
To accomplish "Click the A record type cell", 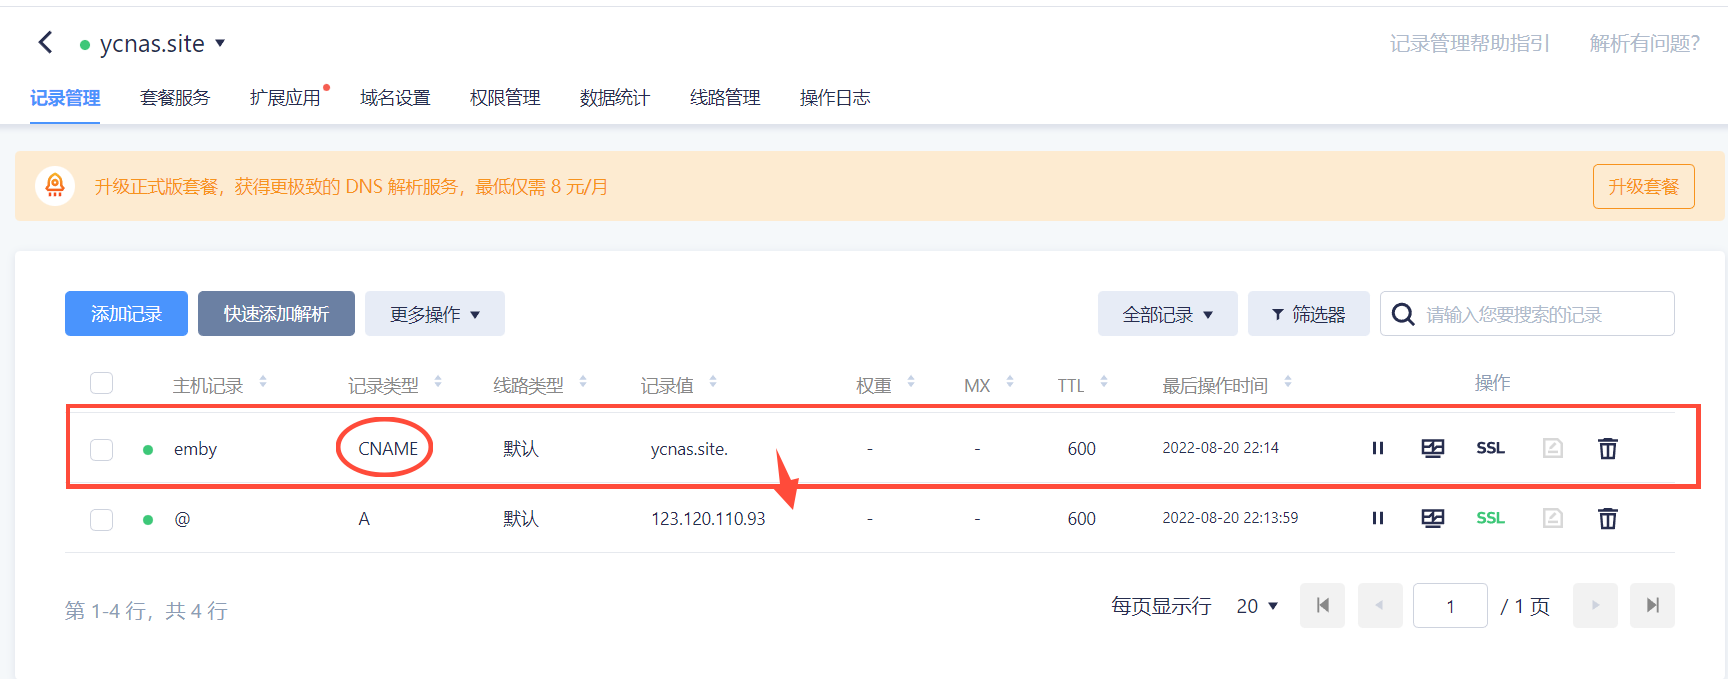I will pyautogui.click(x=364, y=519).
